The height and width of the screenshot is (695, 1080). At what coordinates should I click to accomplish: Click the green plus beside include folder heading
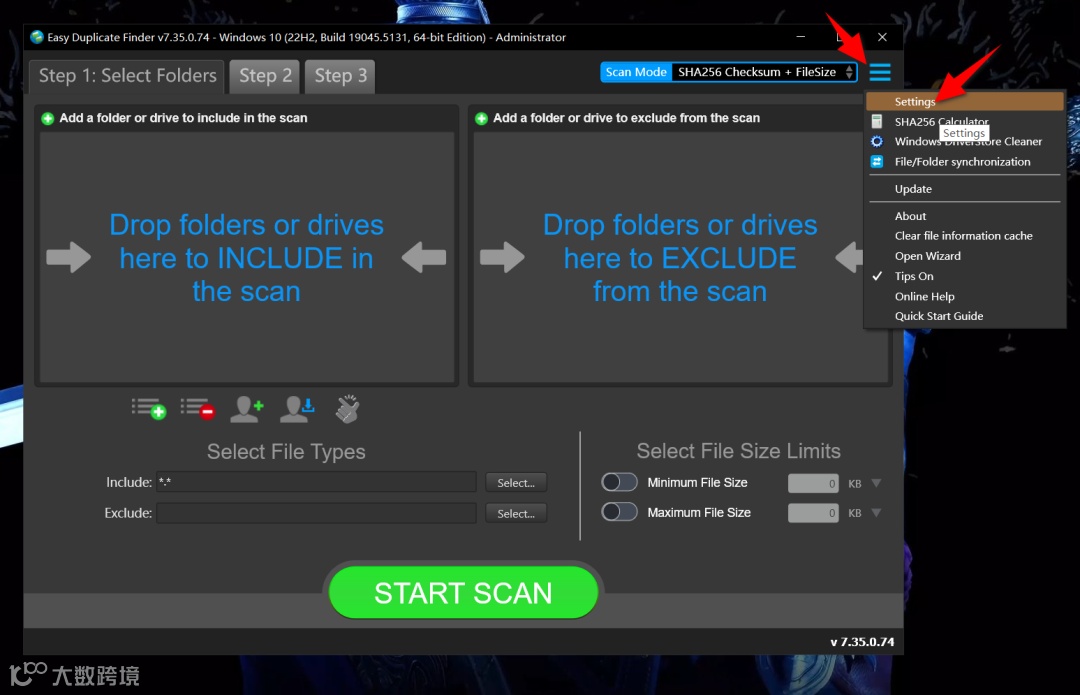pos(48,118)
